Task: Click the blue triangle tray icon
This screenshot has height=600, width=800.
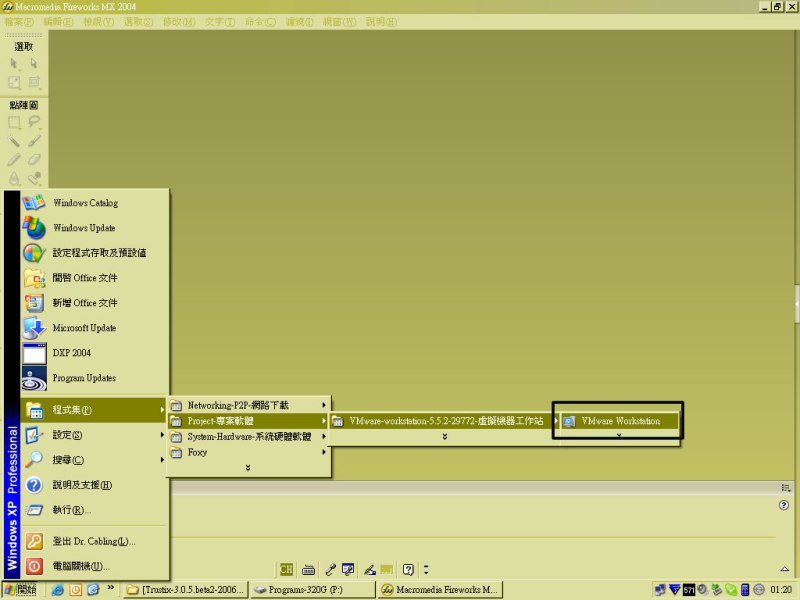Action: tap(674, 590)
